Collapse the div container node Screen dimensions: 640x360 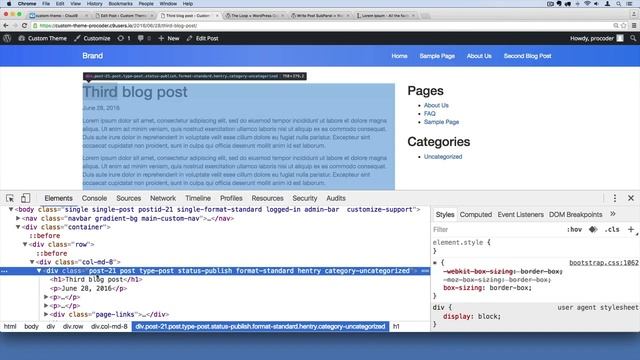point(18,227)
